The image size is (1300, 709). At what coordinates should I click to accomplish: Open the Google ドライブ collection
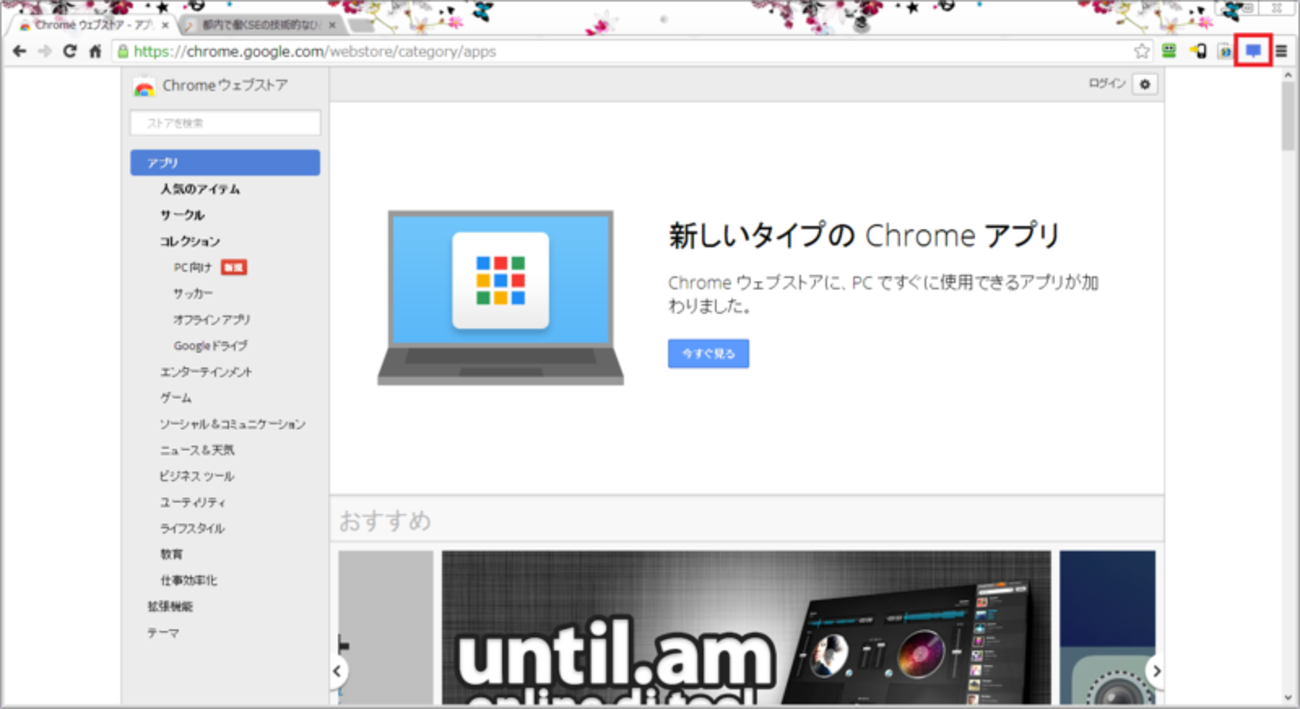210,345
